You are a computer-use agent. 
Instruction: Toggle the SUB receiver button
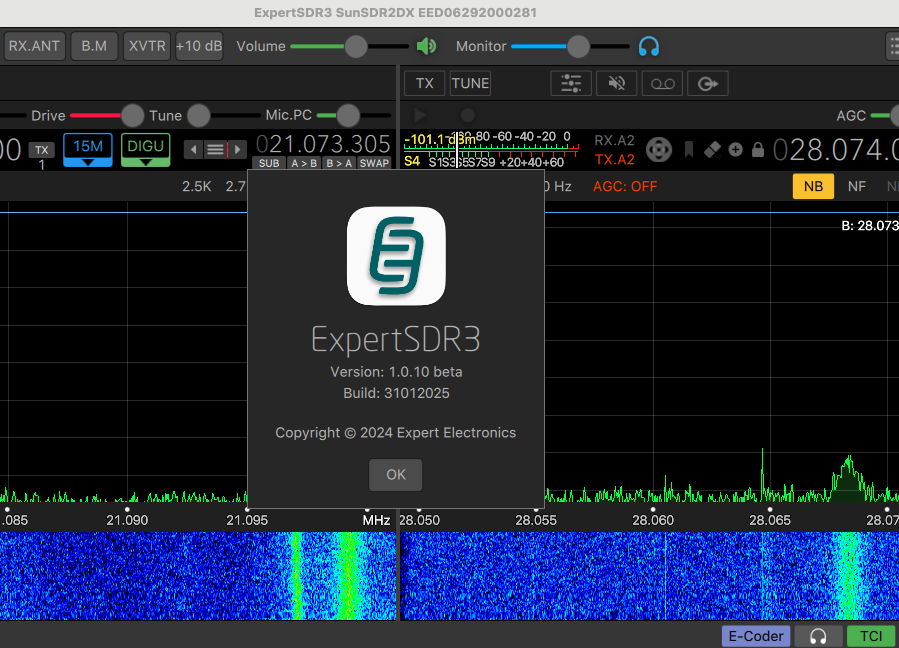click(x=269, y=163)
